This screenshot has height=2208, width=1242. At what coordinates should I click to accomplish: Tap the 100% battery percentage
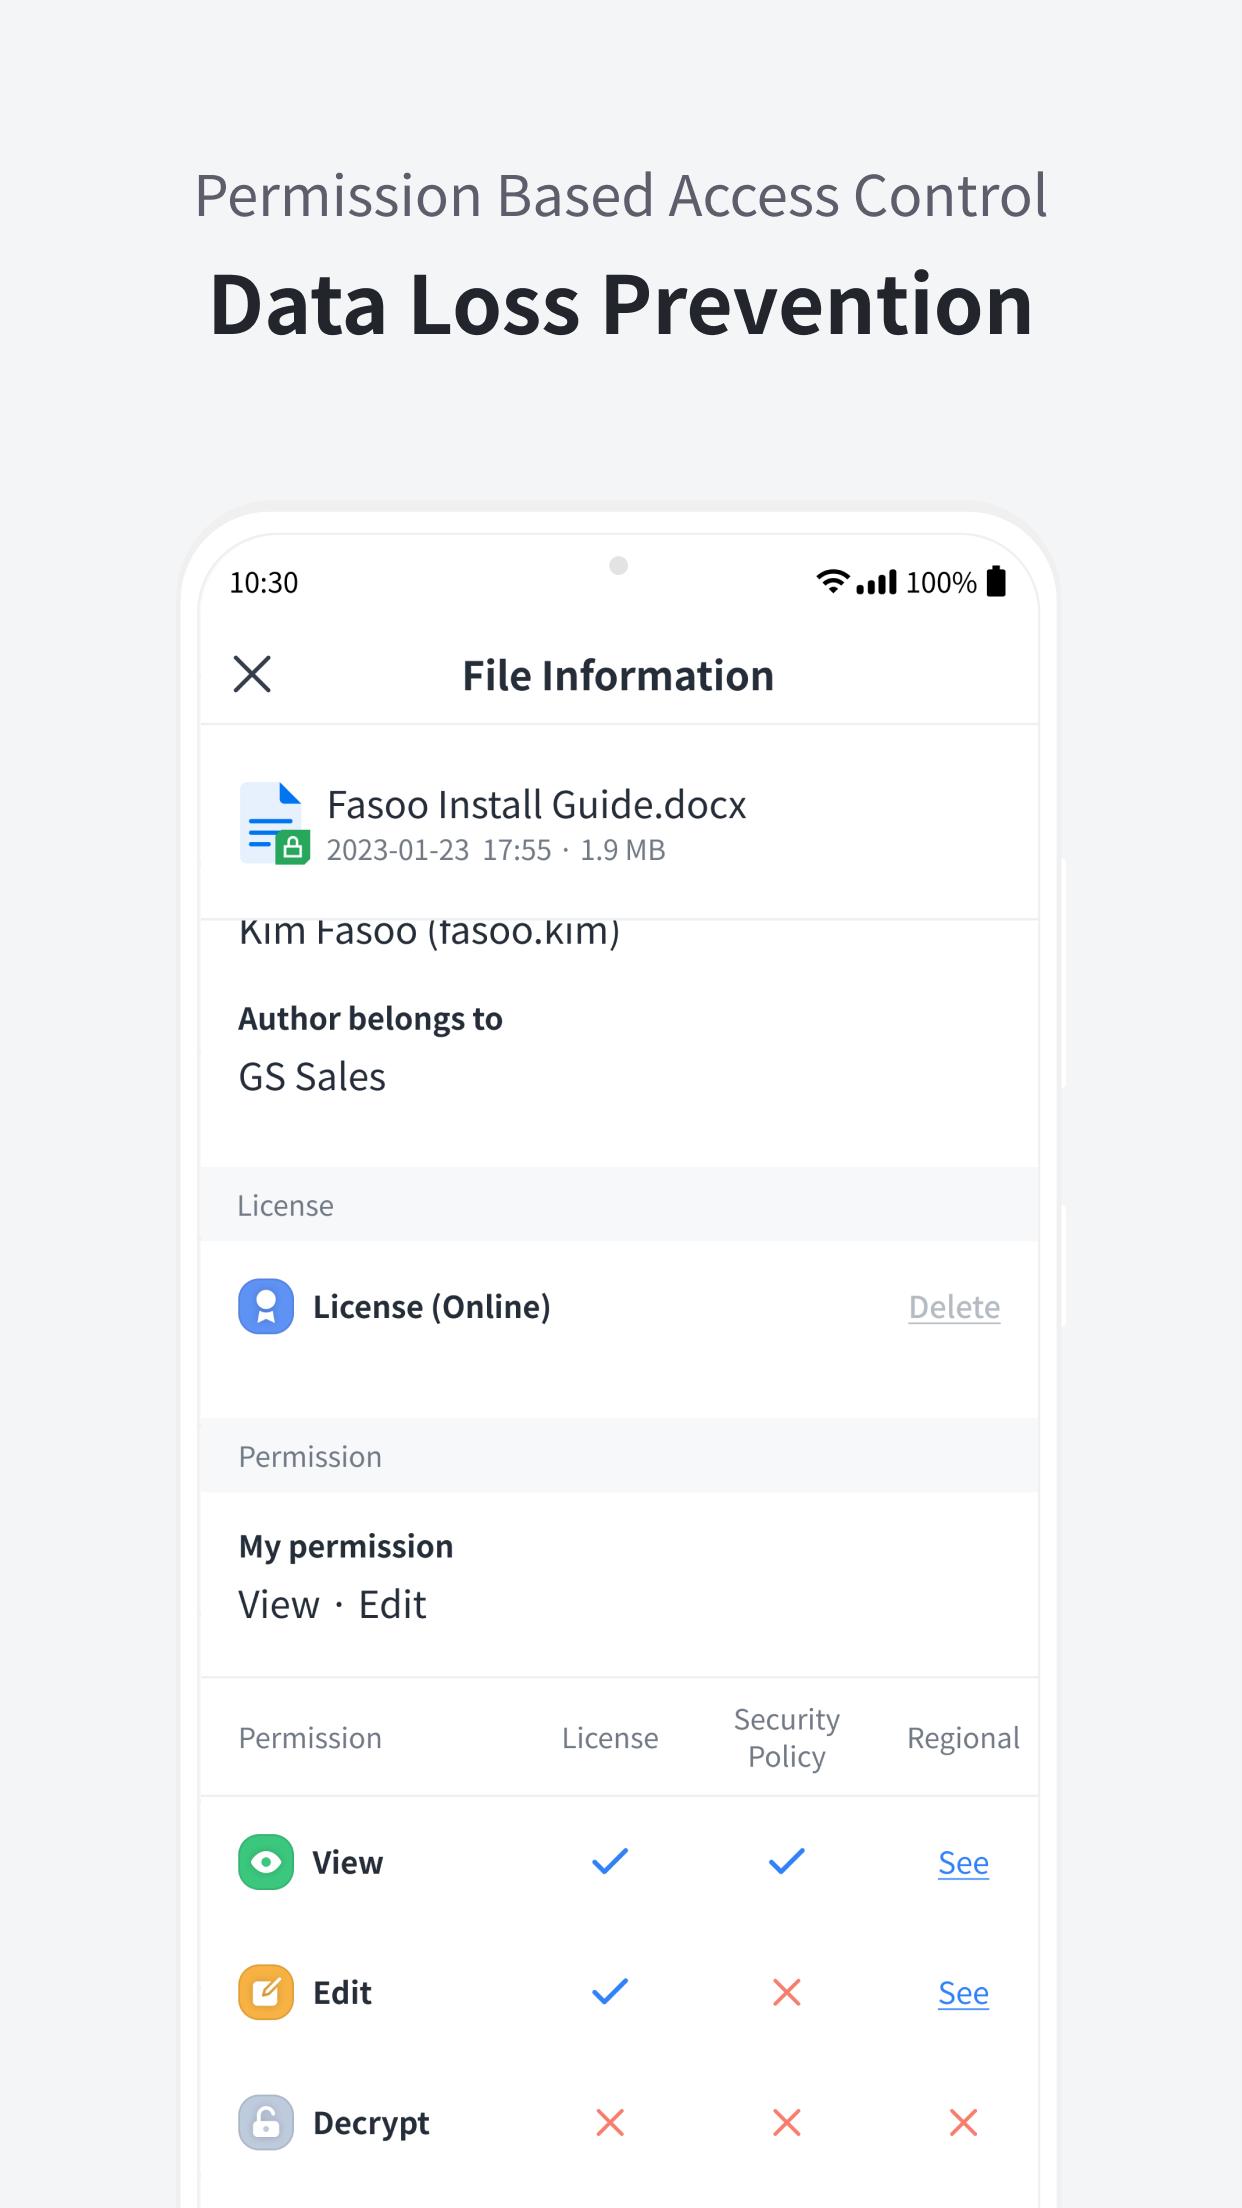click(941, 583)
